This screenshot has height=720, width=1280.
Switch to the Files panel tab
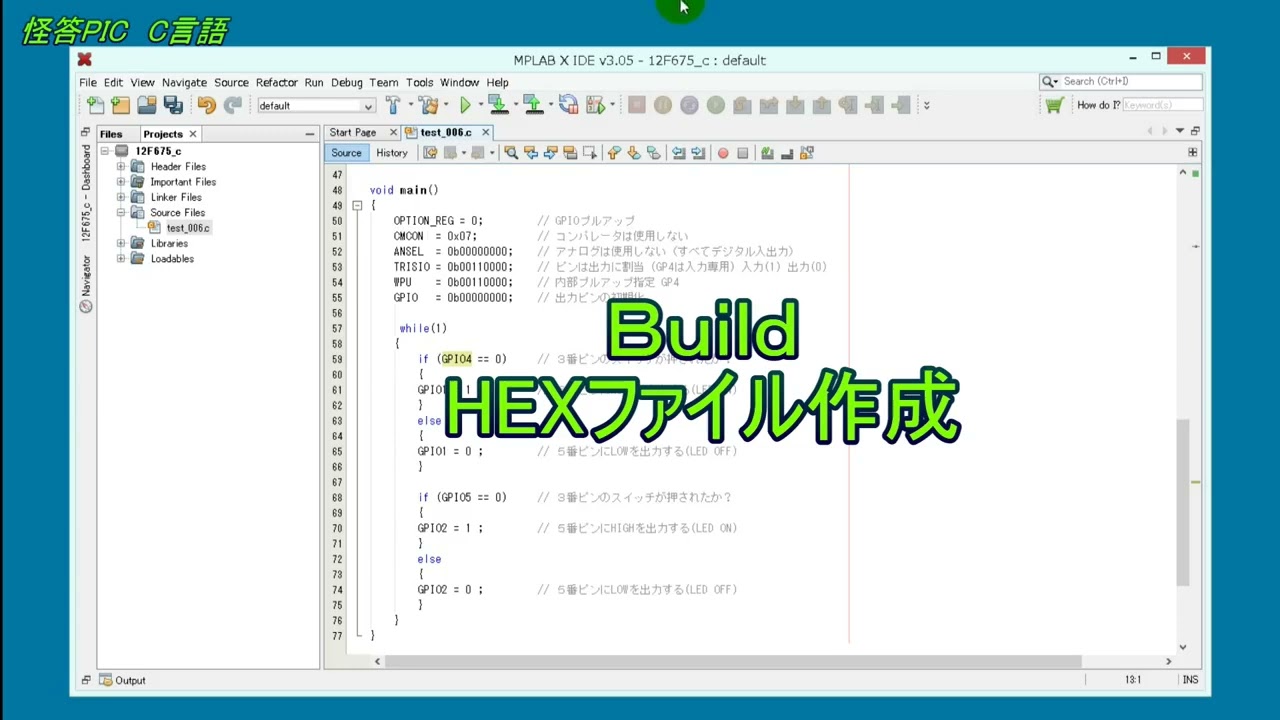tap(110, 134)
